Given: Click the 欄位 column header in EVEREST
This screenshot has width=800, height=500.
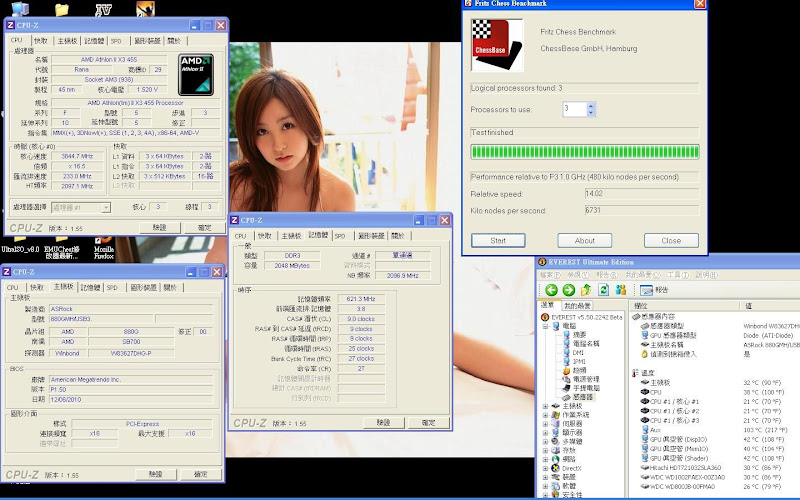Looking at the screenshot, I should (x=685, y=306).
